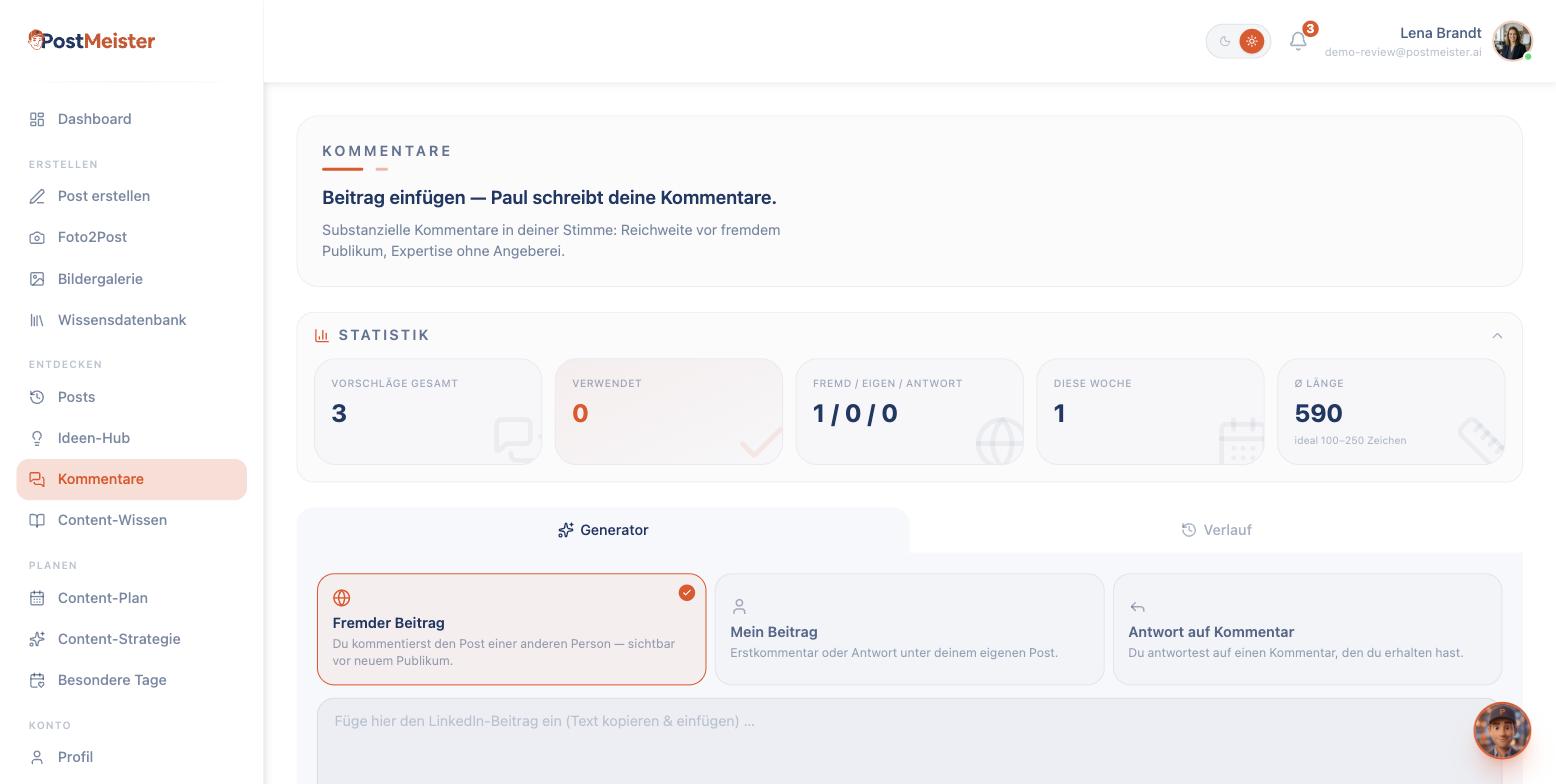Collapse the Statistik section chevron
The image size is (1556, 784).
(1497, 336)
